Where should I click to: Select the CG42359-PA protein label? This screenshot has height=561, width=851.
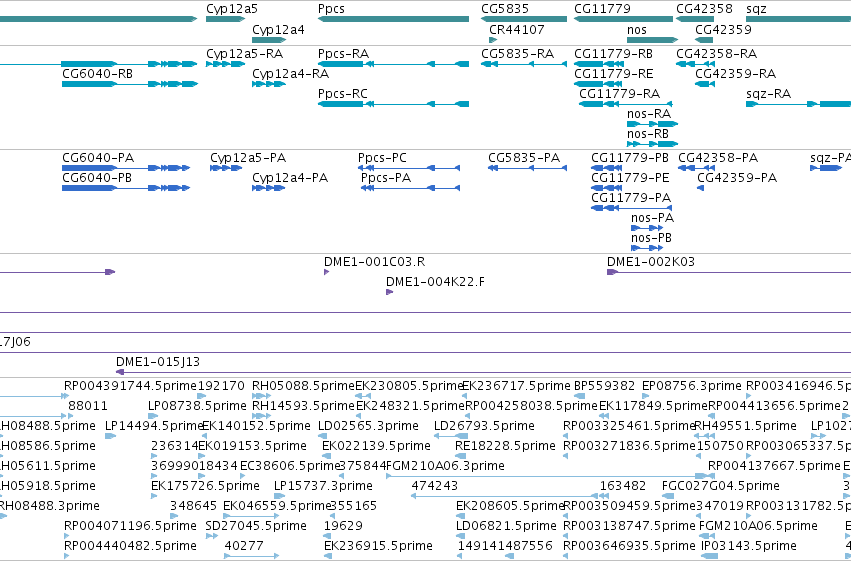[x=737, y=178]
